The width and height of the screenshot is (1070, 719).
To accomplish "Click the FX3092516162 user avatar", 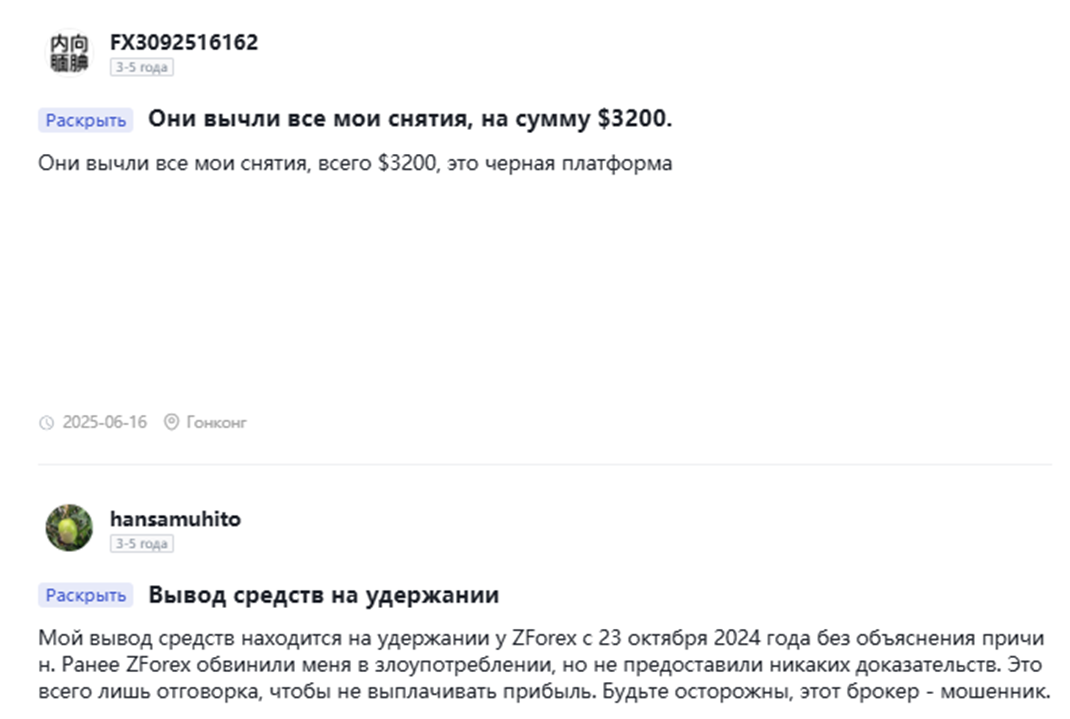I will [69, 52].
